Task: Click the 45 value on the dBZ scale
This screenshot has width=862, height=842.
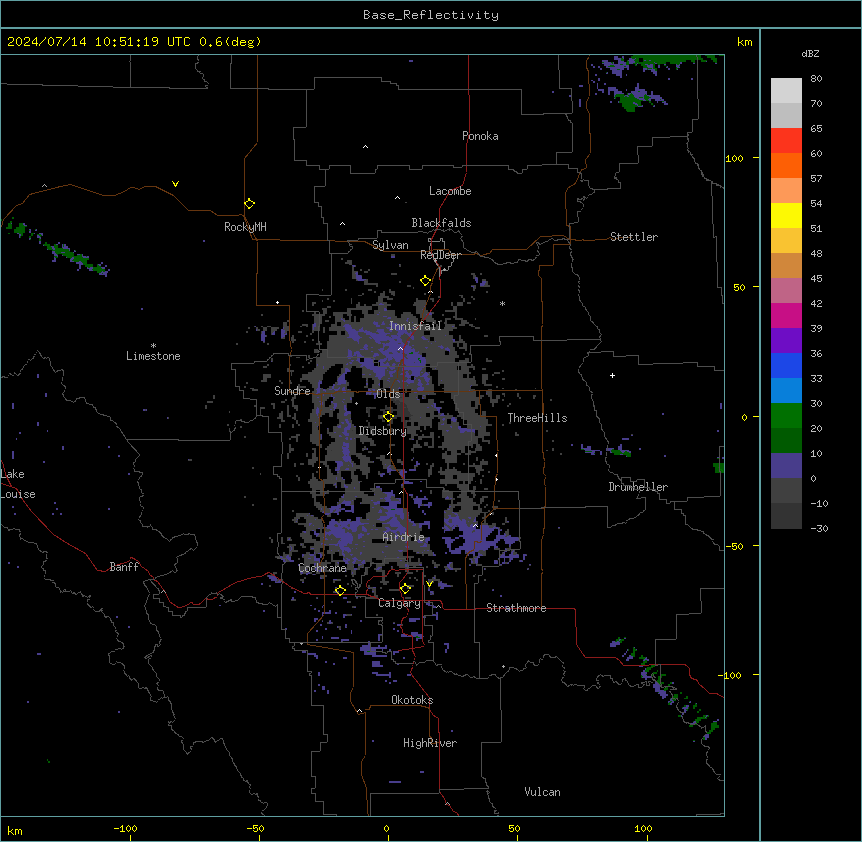Action: click(816, 278)
